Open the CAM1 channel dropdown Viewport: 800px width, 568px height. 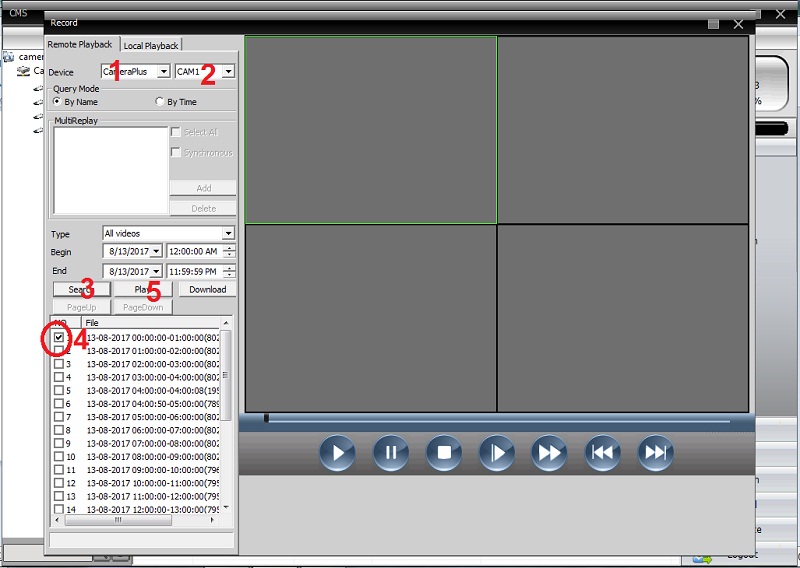pyautogui.click(x=229, y=71)
